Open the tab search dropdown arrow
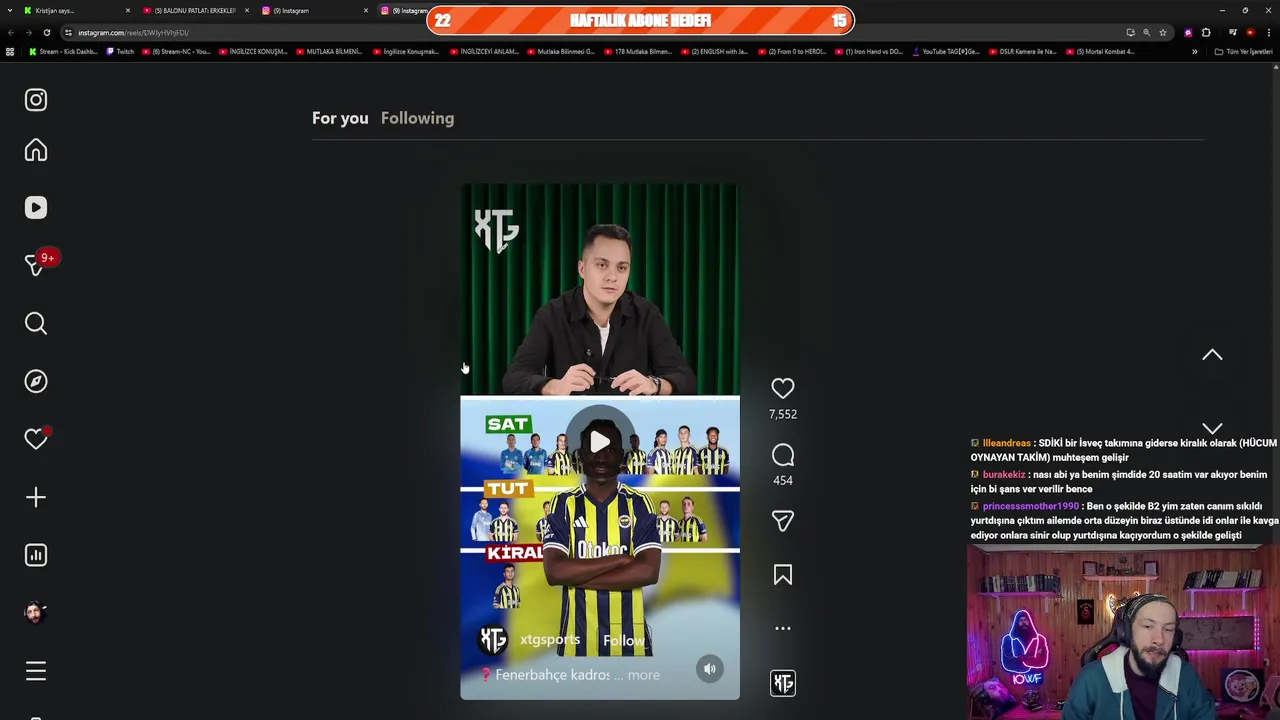The height and width of the screenshot is (720, 1280). coord(10,10)
